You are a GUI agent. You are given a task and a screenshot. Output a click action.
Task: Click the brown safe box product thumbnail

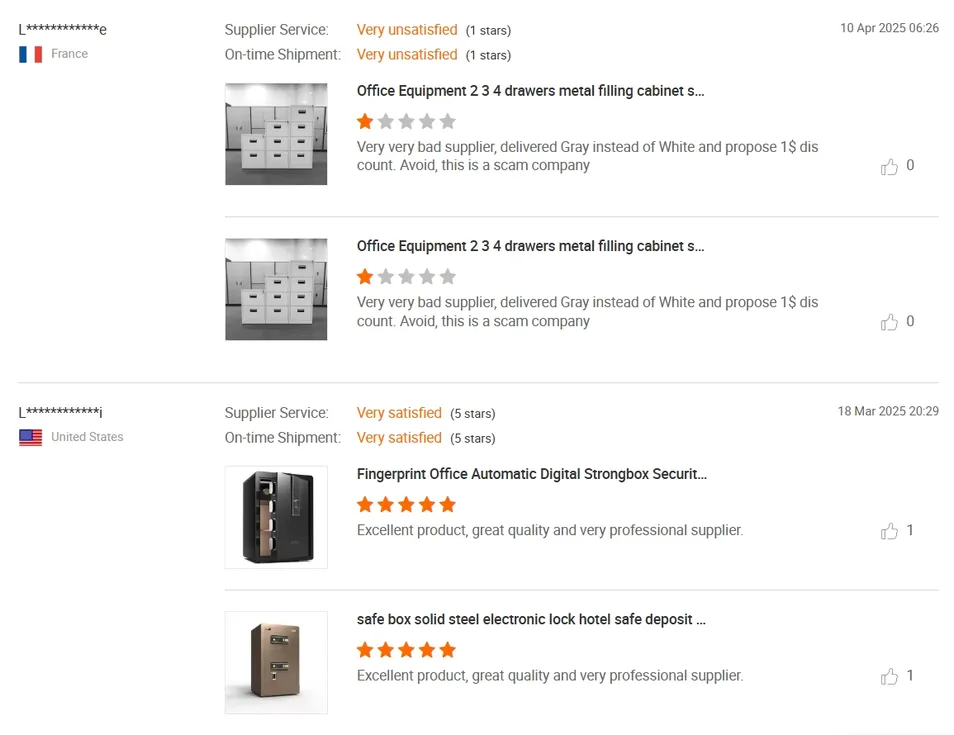[x=276, y=662]
